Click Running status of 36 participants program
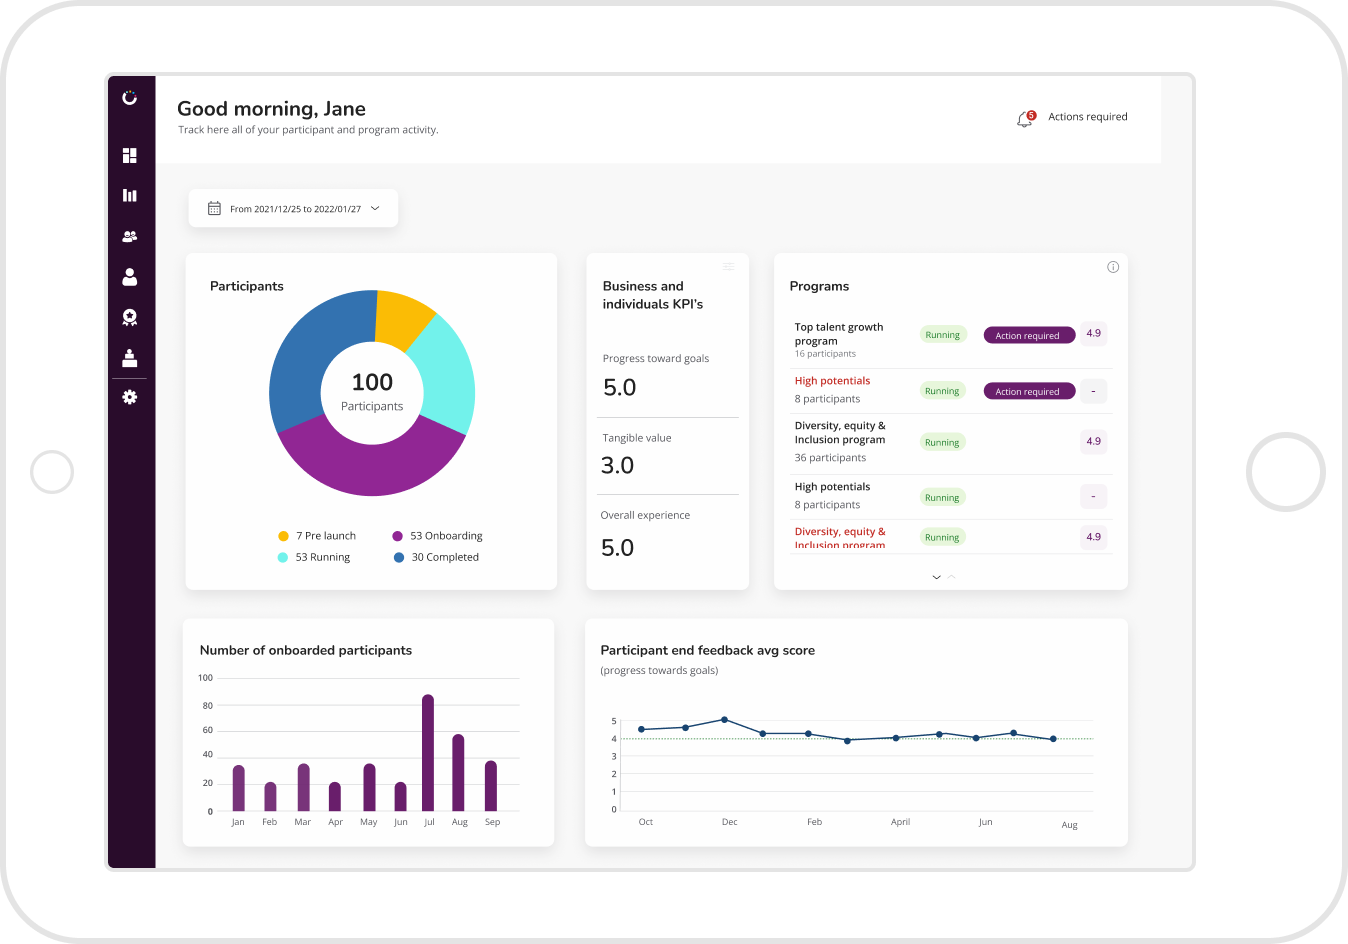 point(942,442)
